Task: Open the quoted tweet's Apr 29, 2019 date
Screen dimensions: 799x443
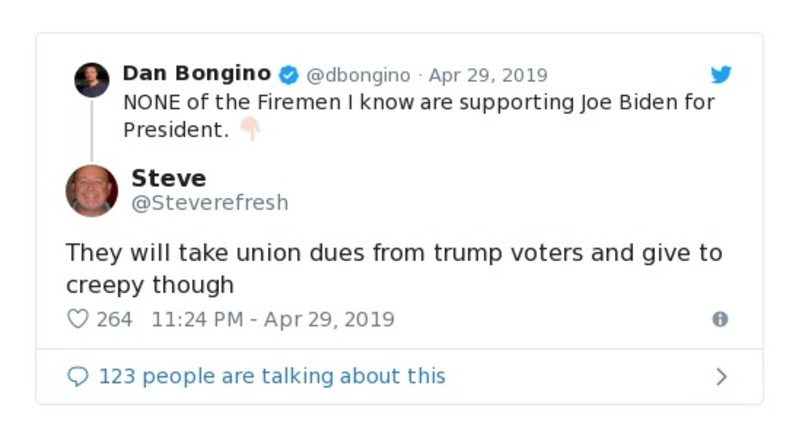Action: [x=488, y=75]
